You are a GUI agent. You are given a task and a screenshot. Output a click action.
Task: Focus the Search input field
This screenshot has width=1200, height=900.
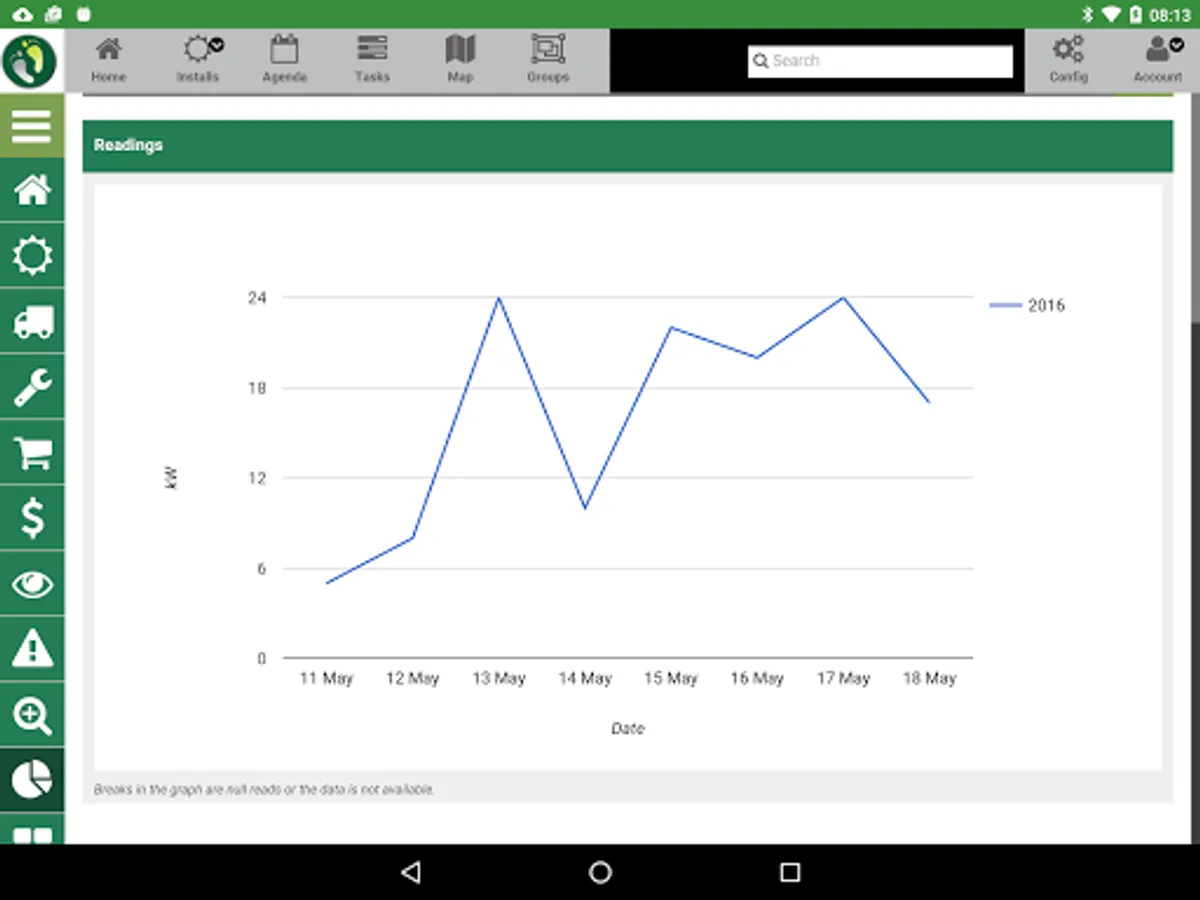[x=880, y=61]
